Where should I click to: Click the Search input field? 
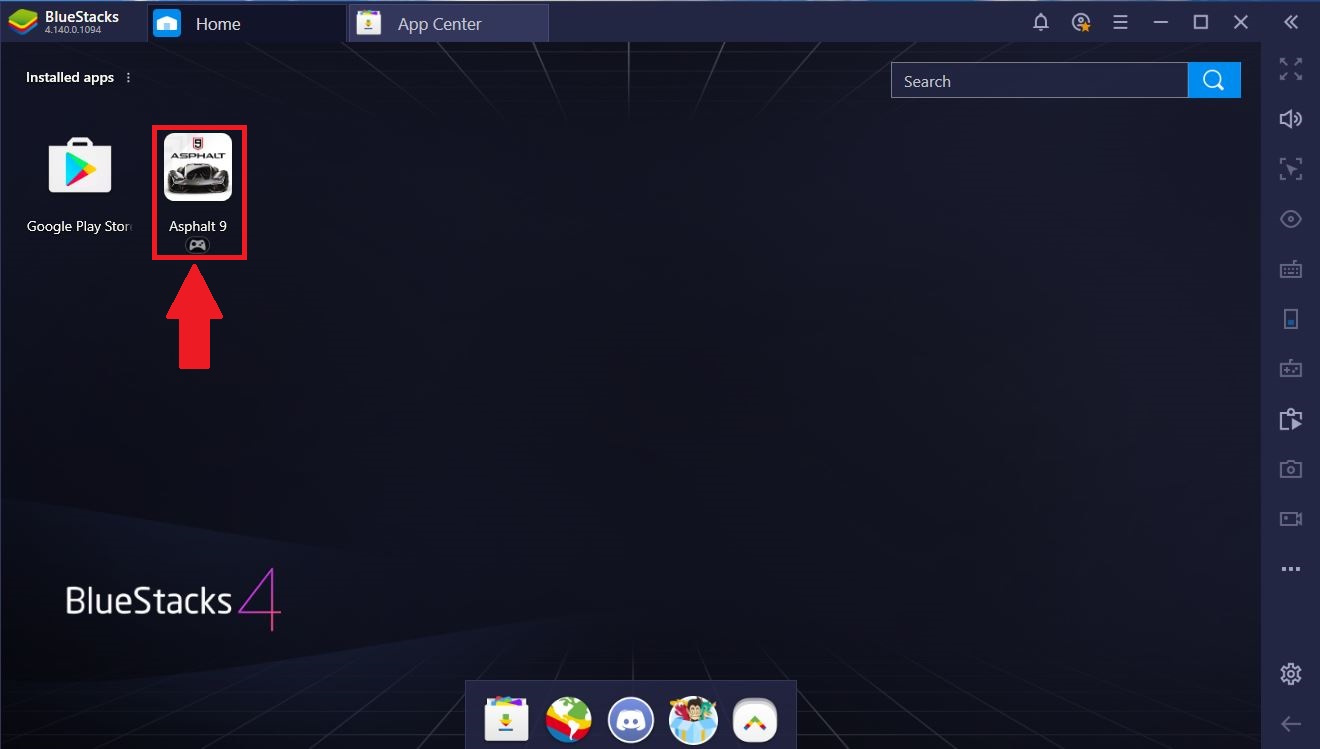(1039, 81)
